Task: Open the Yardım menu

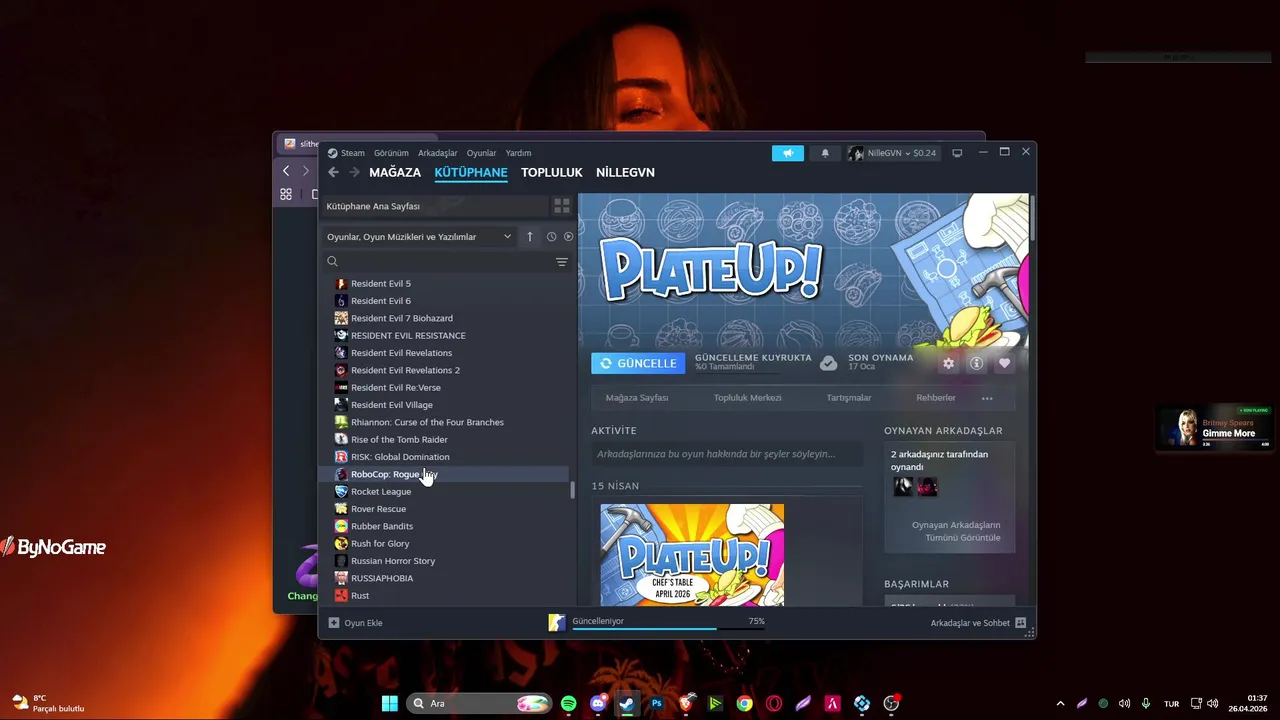Action: (x=518, y=153)
